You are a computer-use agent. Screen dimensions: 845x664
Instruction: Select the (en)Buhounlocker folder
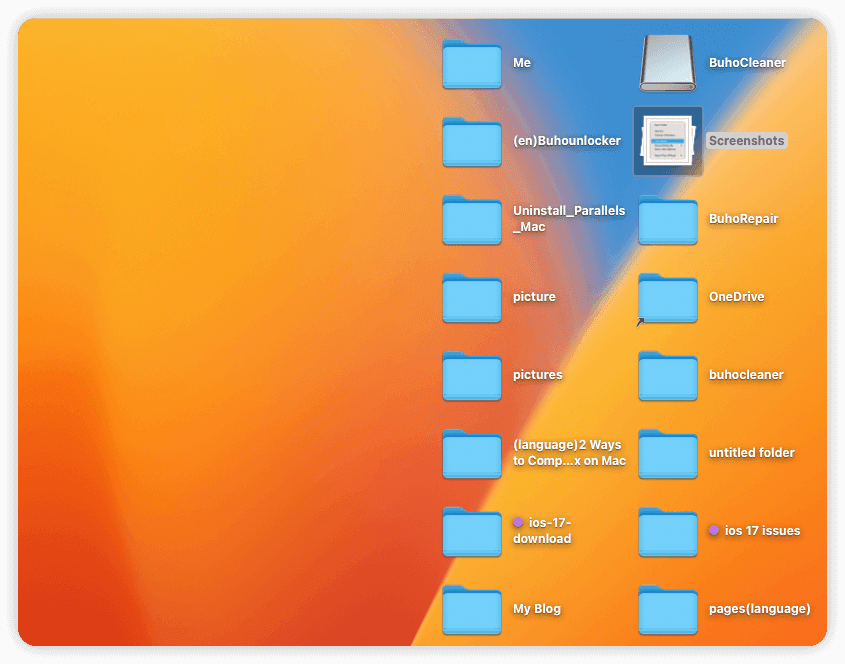(471, 140)
